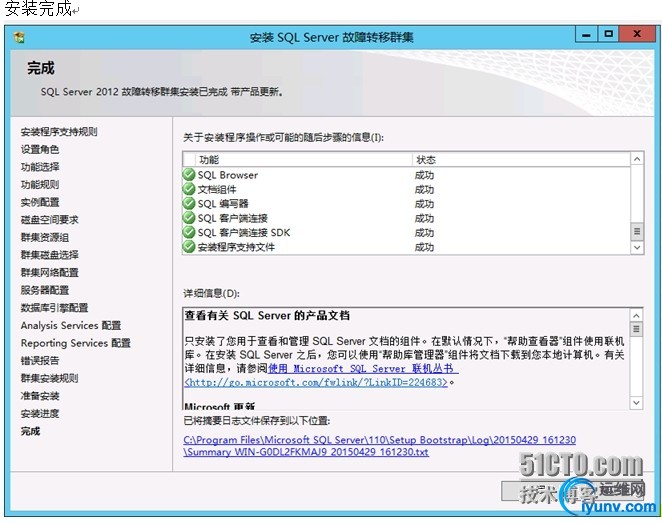Select the 功能规则 step
The image size is (662, 523).
click(x=40, y=184)
